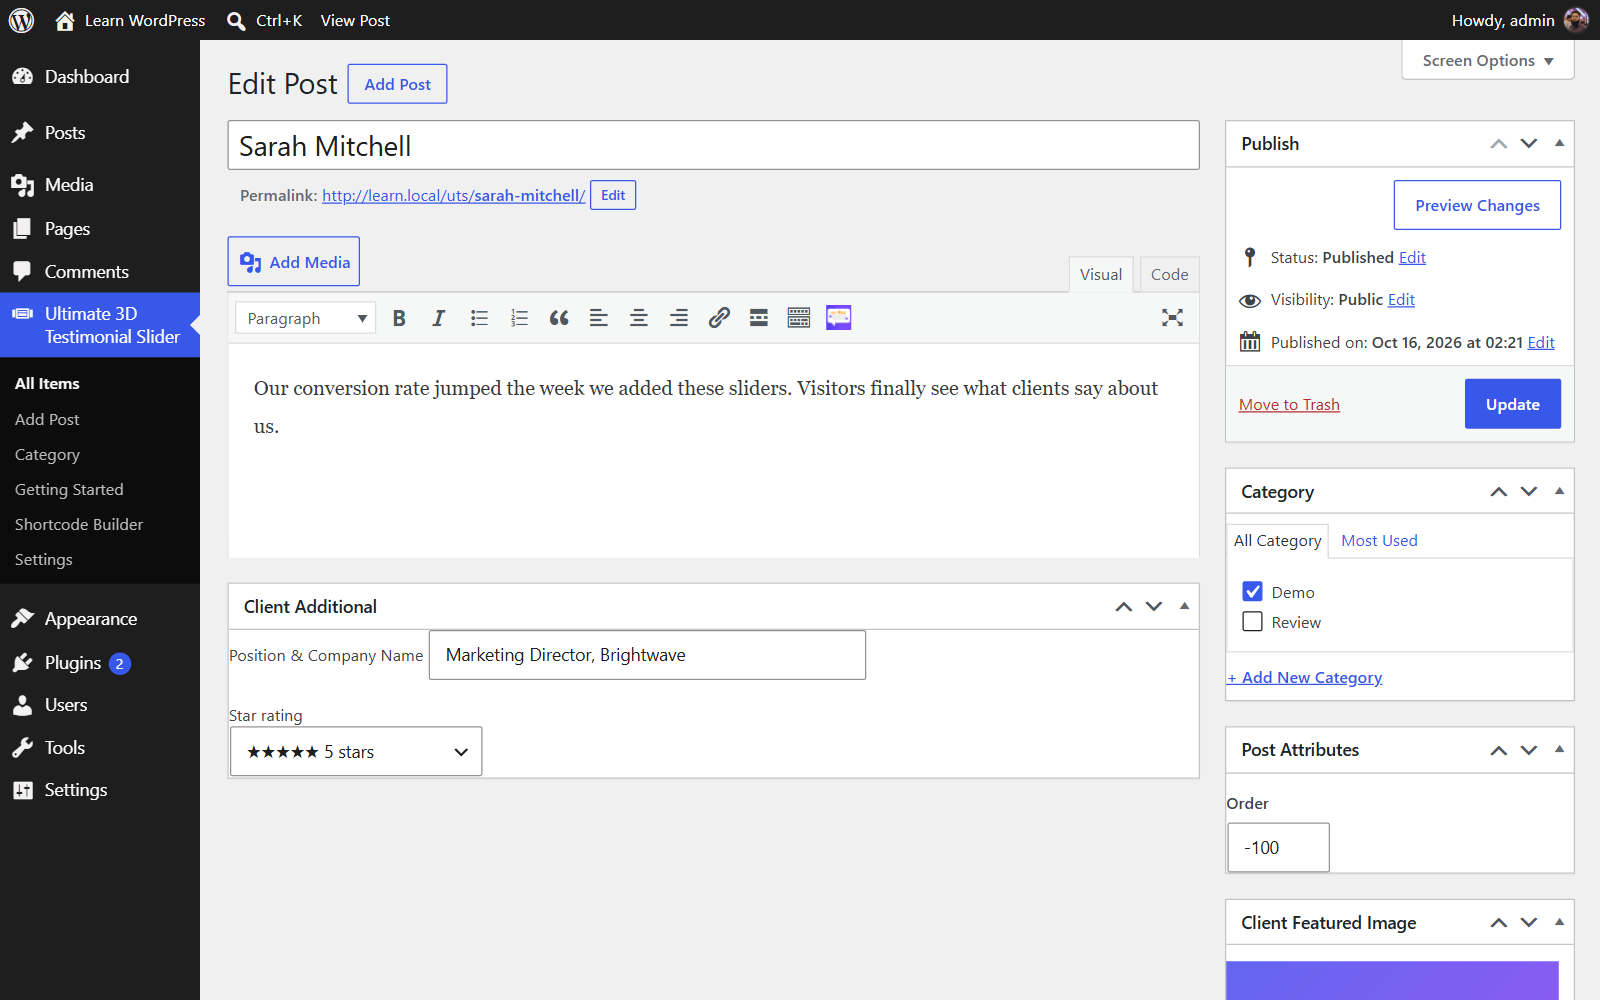1600x1000 pixels.
Task: Click the post title field
Action: pyautogui.click(x=713, y=146)
